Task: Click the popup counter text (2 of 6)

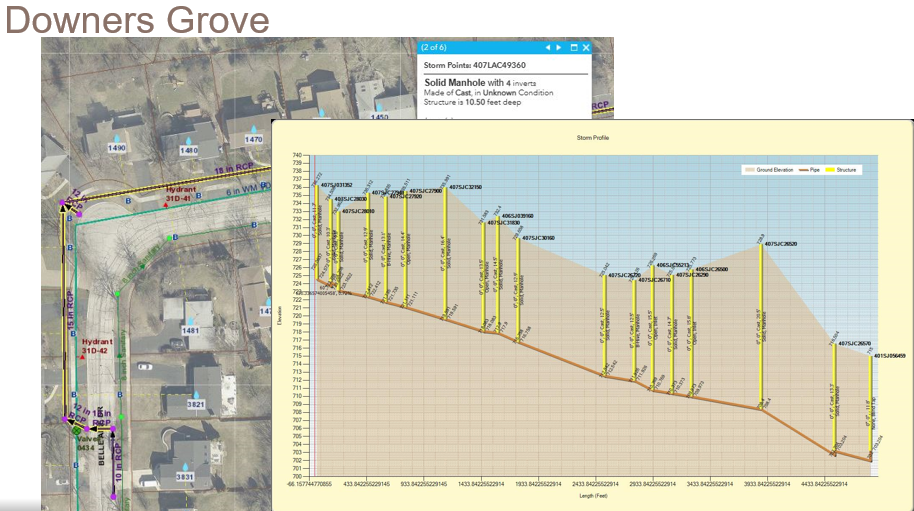Action: pos(434,47)
